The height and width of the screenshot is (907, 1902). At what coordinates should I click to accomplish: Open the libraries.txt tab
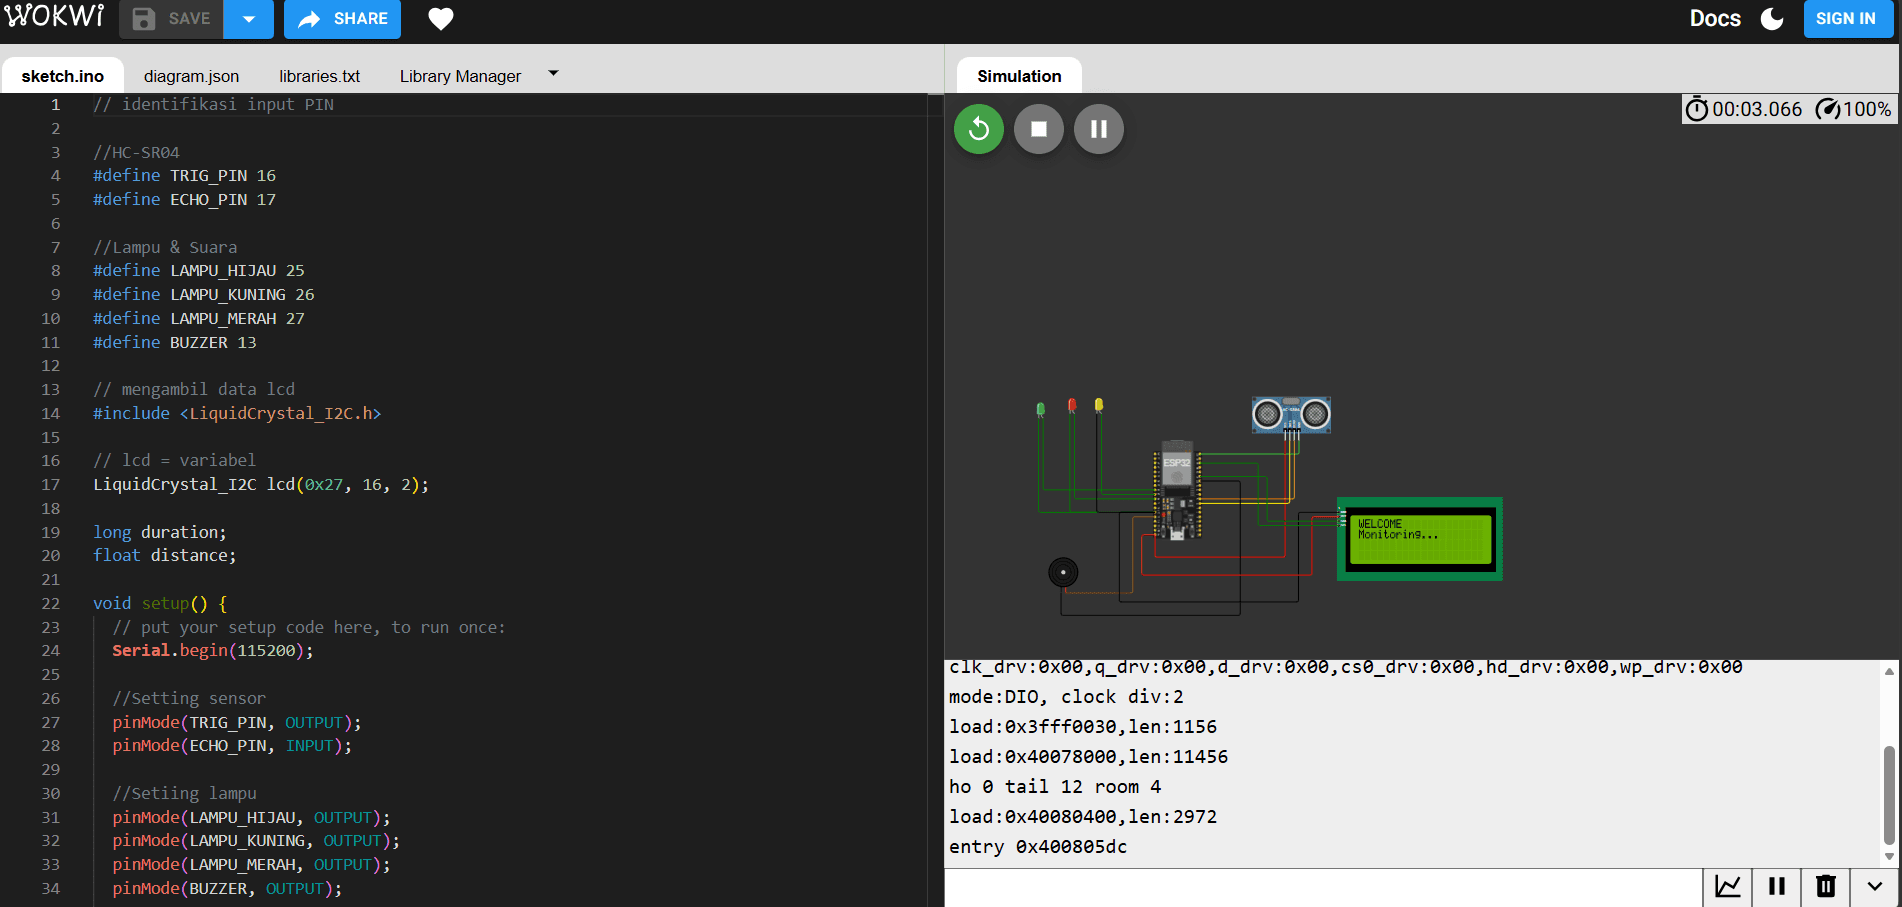click(319, 76)
